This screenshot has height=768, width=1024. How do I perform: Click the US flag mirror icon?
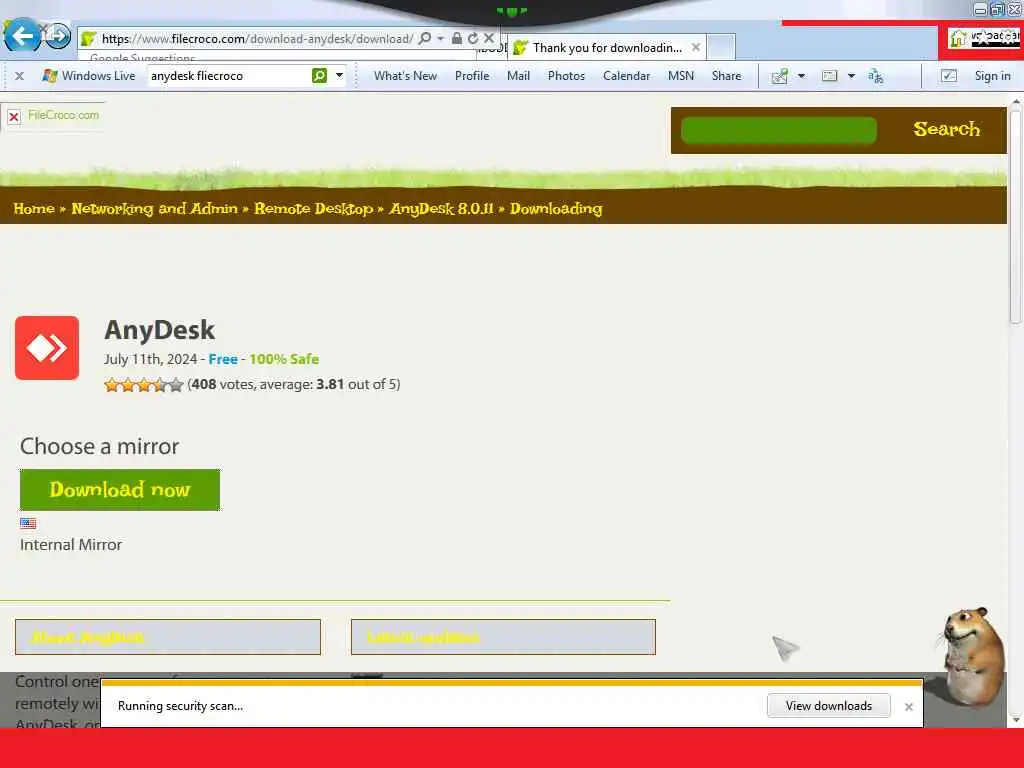tap(28, 523)
